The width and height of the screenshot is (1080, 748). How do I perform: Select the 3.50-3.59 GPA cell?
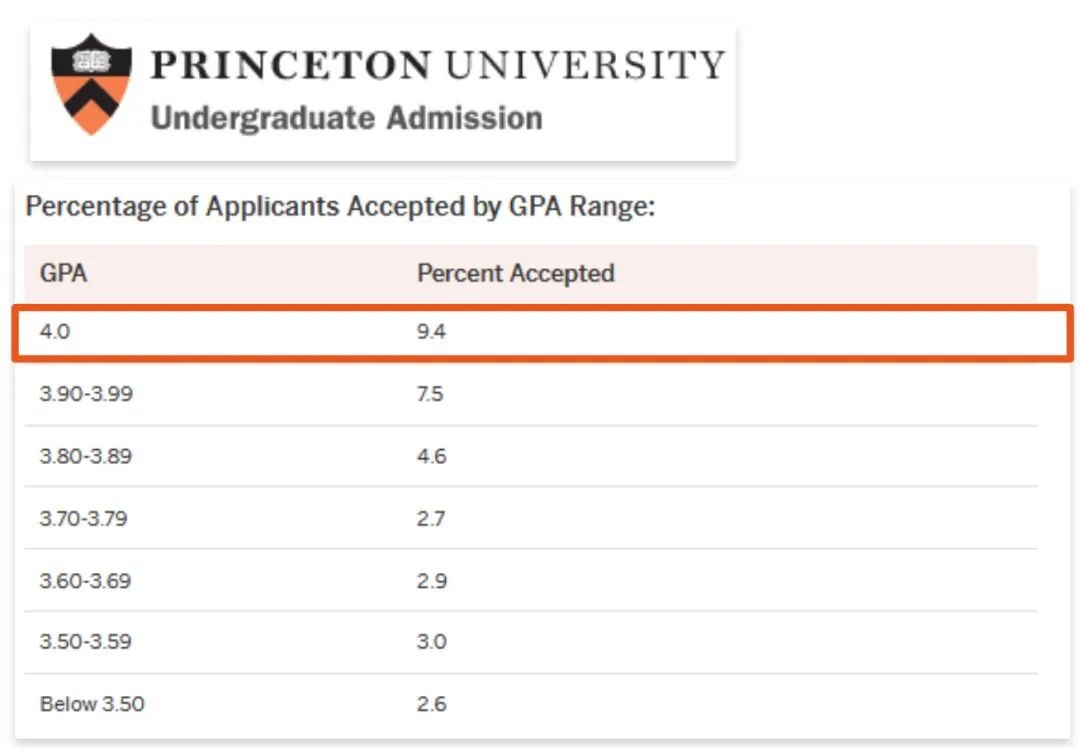pyautogui.click(x=85, y=641)
